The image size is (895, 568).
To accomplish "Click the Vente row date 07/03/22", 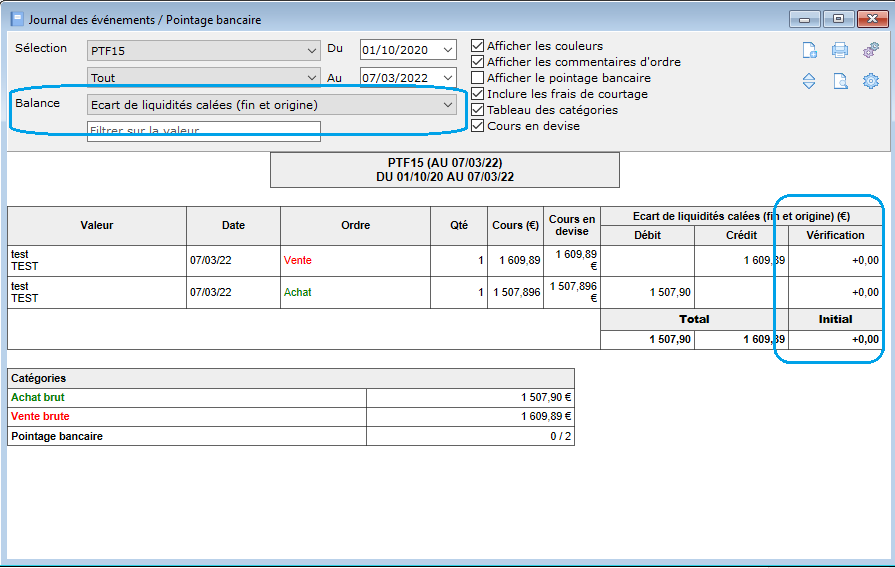I will click(233, 261).
